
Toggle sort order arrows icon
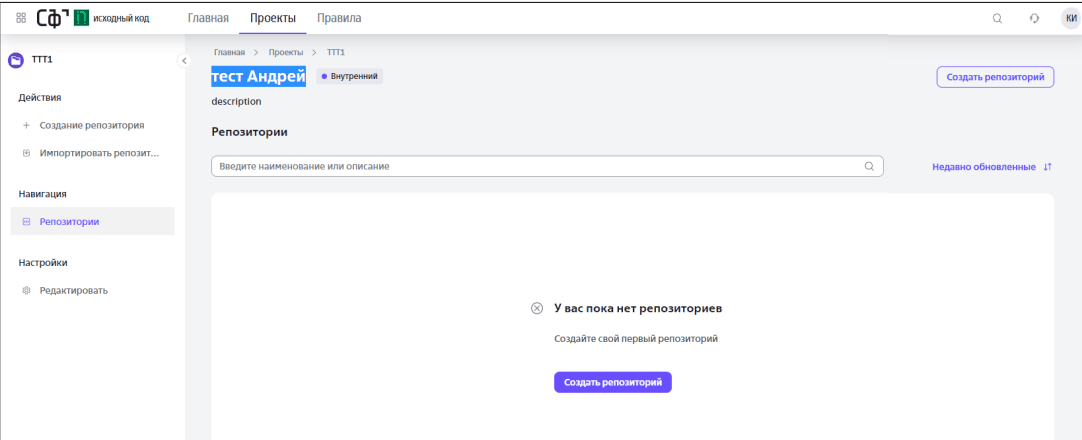click(1047, 167)
